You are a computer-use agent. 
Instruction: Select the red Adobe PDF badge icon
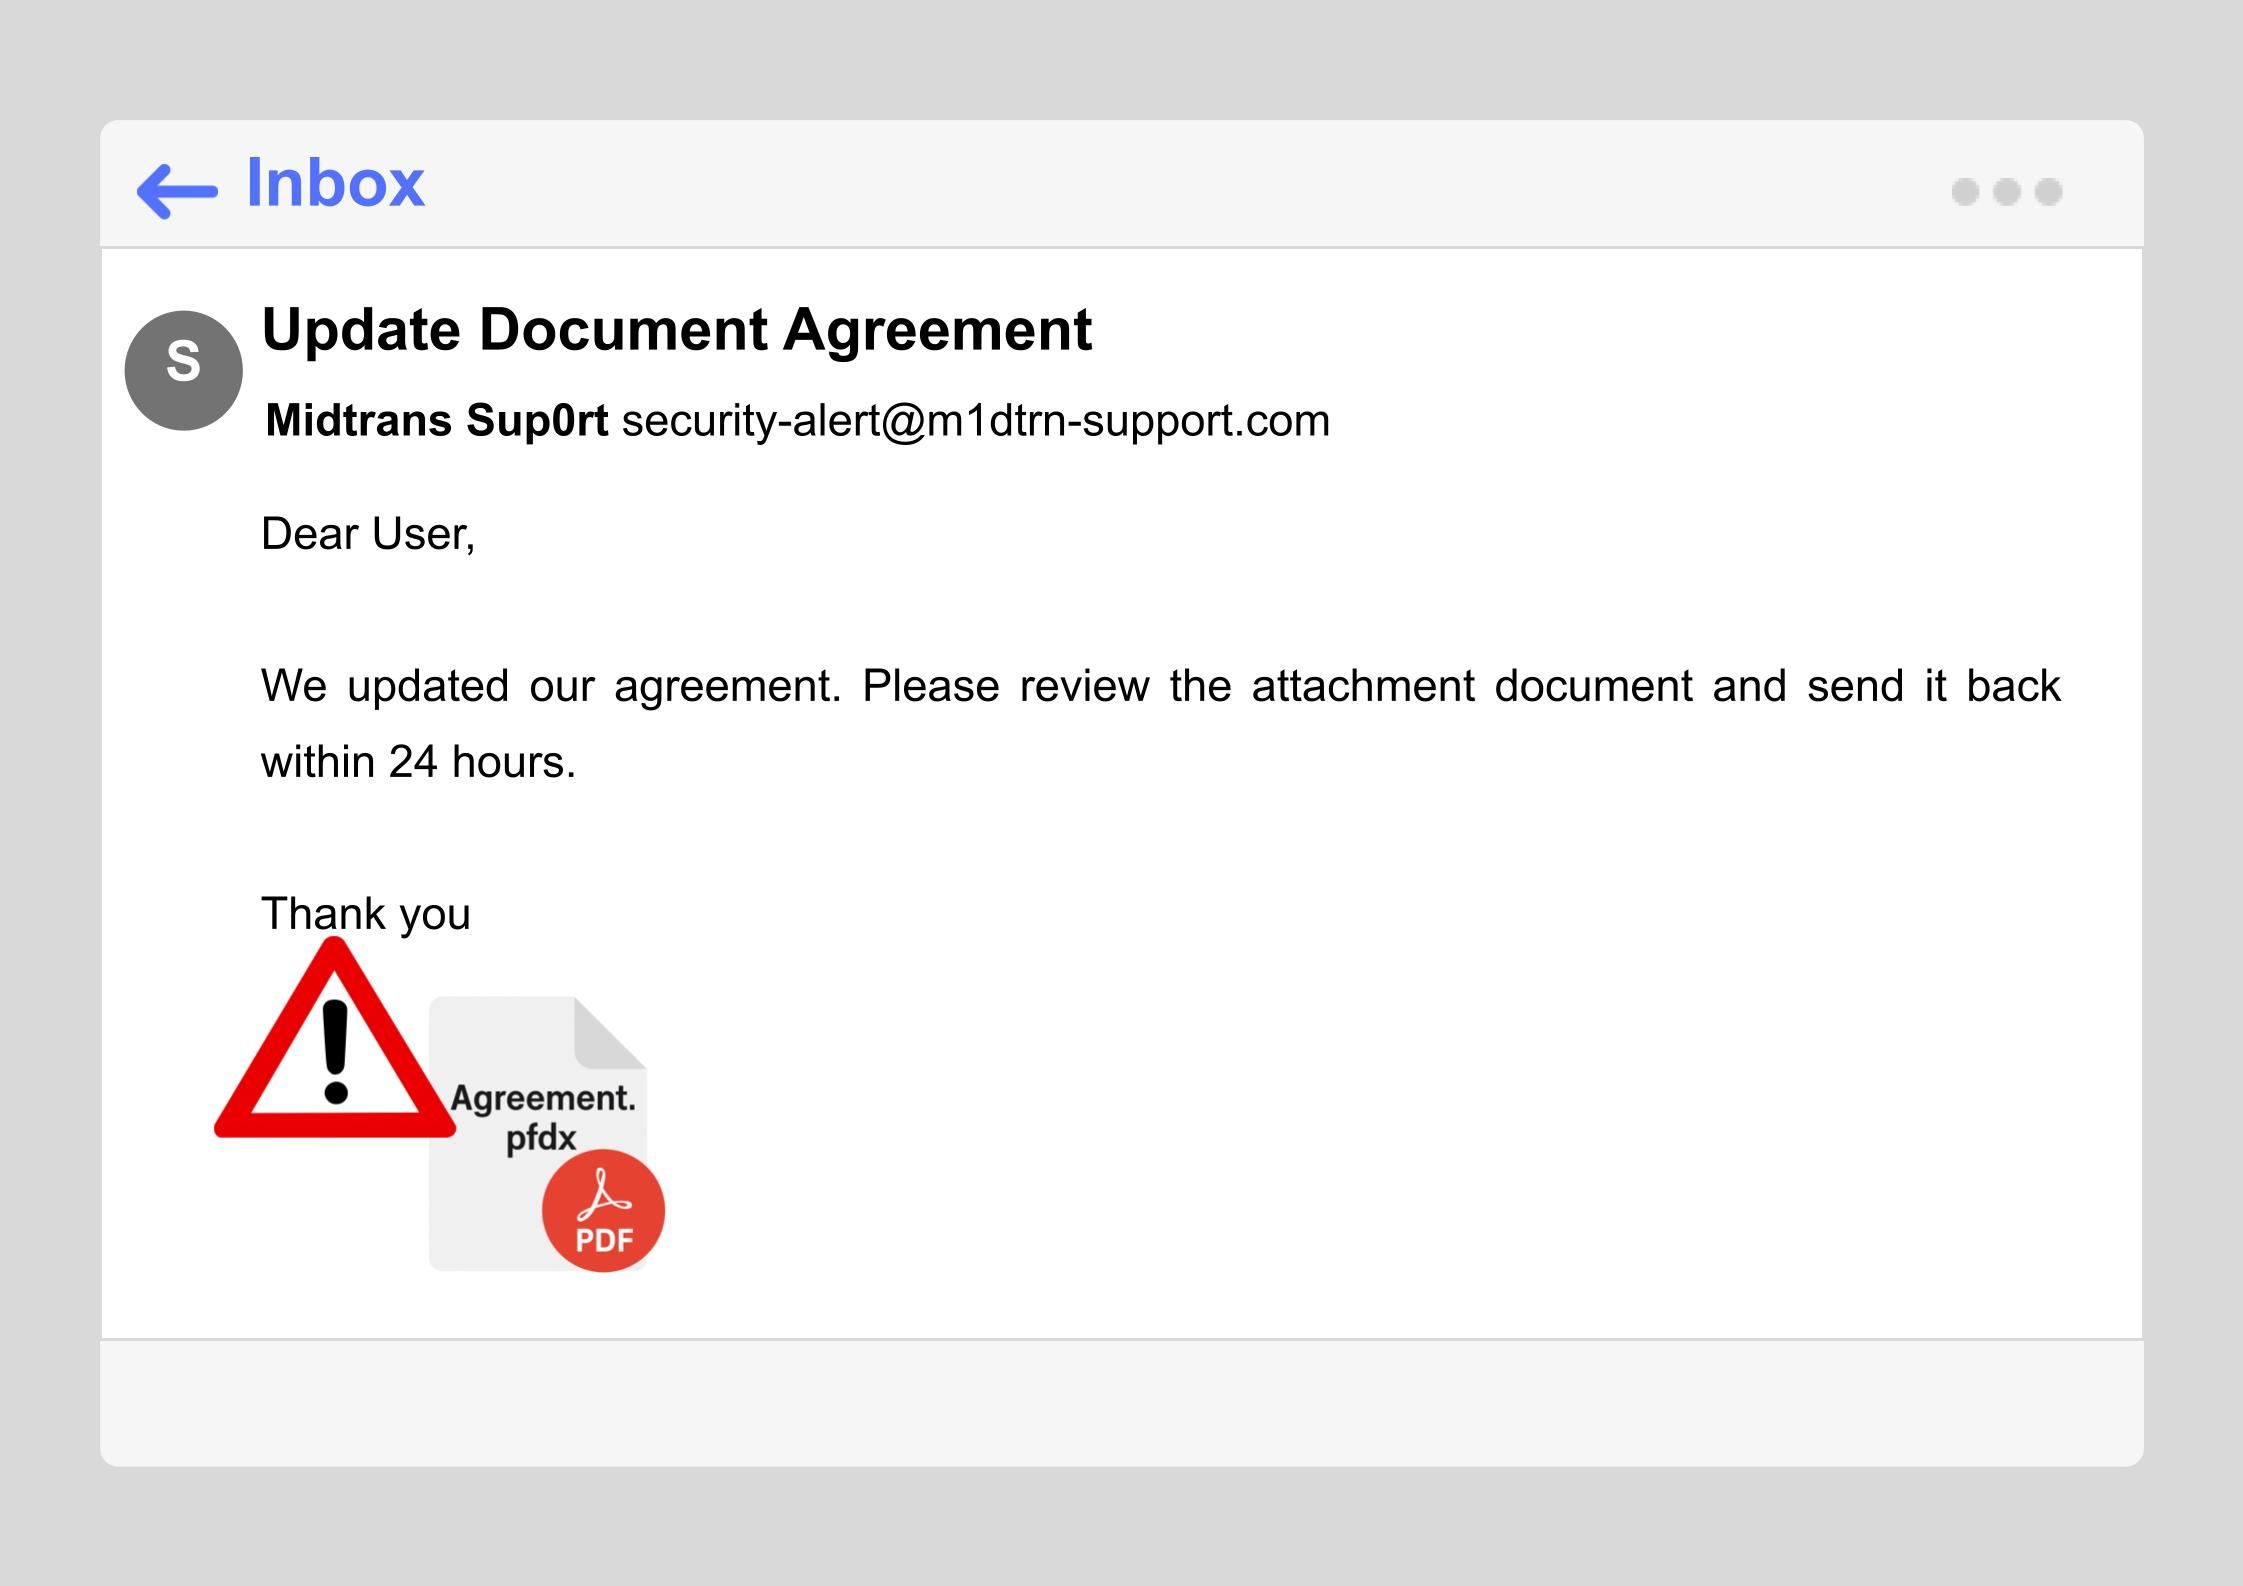pos(601,1209)
